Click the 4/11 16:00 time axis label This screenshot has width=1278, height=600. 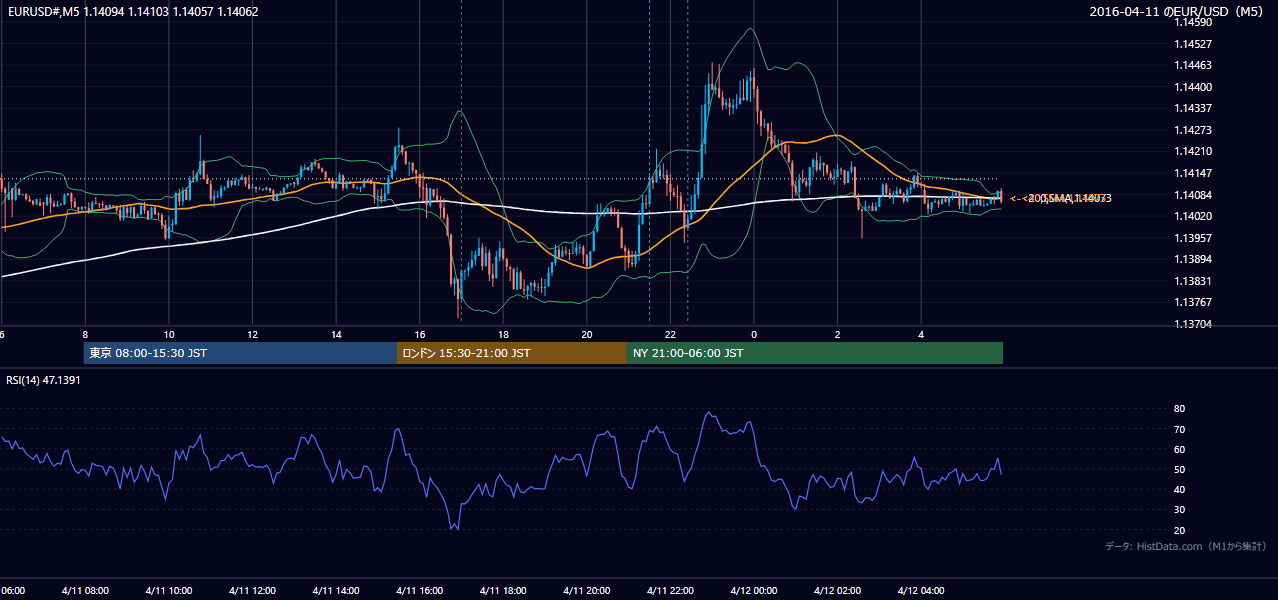pos(420,590)
